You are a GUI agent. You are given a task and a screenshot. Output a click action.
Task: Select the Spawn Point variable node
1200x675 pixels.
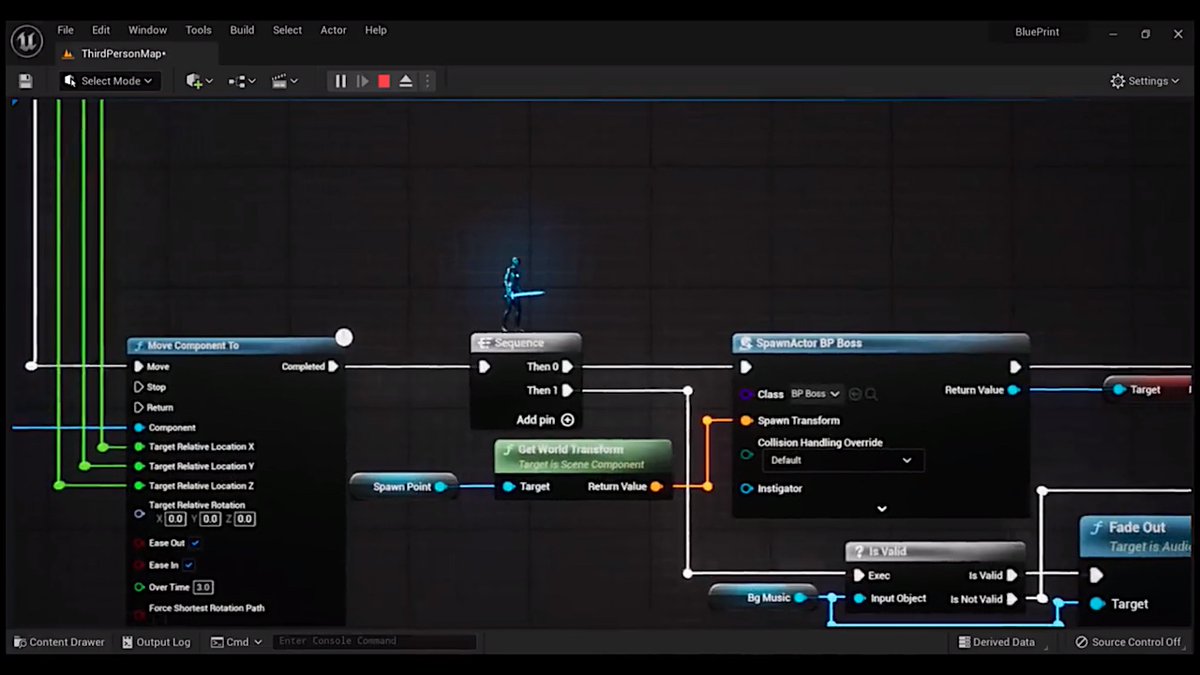tap(404, 486)
